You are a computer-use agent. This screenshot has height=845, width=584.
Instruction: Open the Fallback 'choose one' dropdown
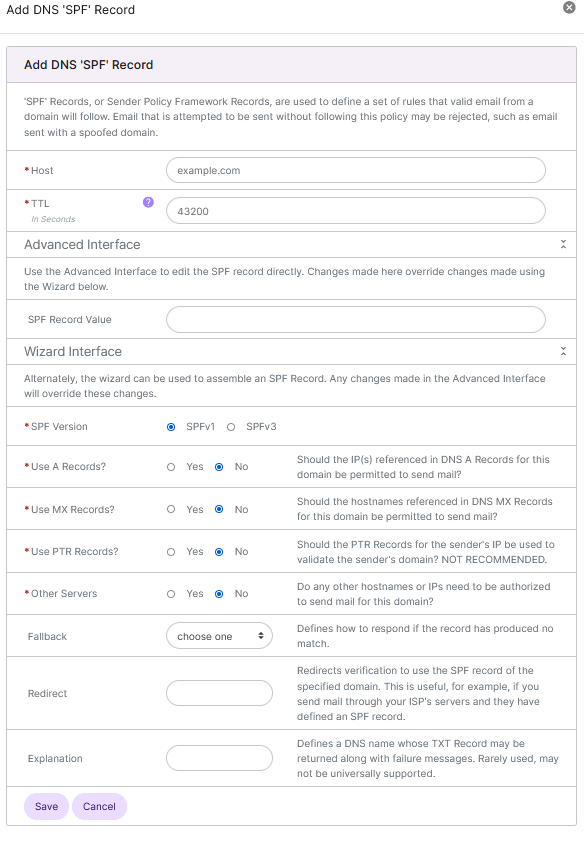click(219, 636)
